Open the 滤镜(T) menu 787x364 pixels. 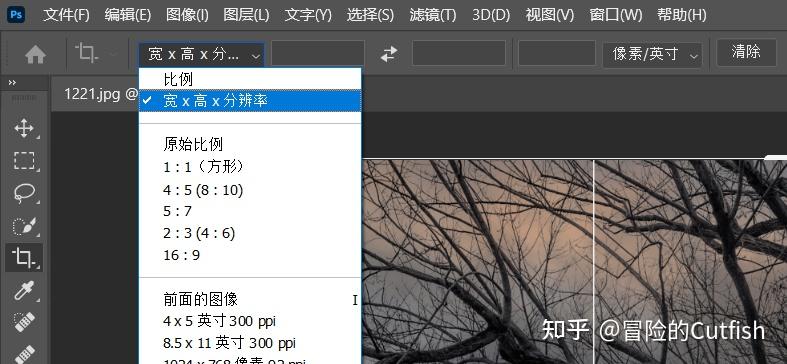433,15
